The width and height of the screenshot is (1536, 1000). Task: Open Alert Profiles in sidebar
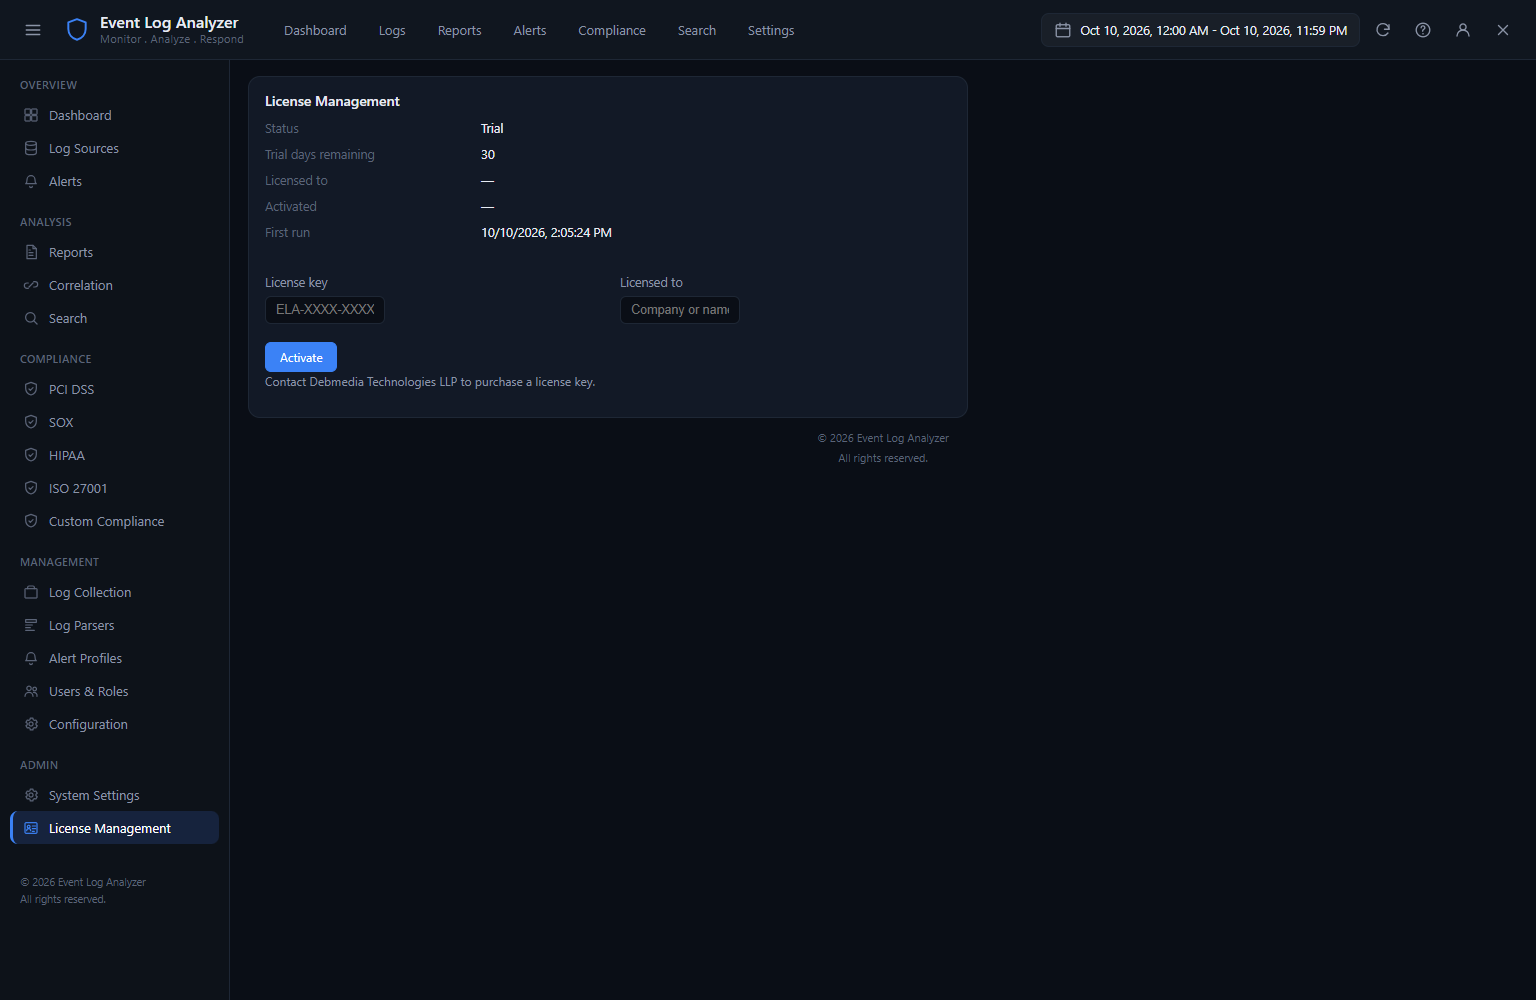(x=115, y=658)
